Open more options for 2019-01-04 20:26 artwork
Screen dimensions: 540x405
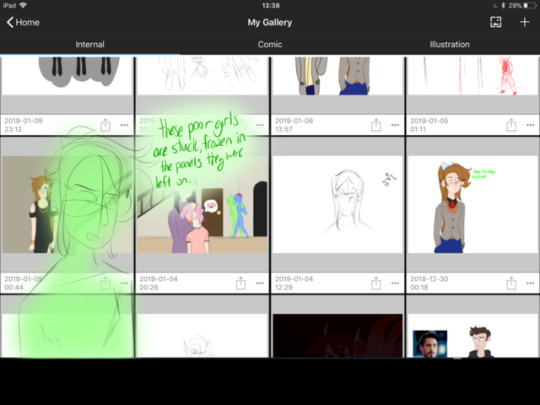(x=260, y=283)
